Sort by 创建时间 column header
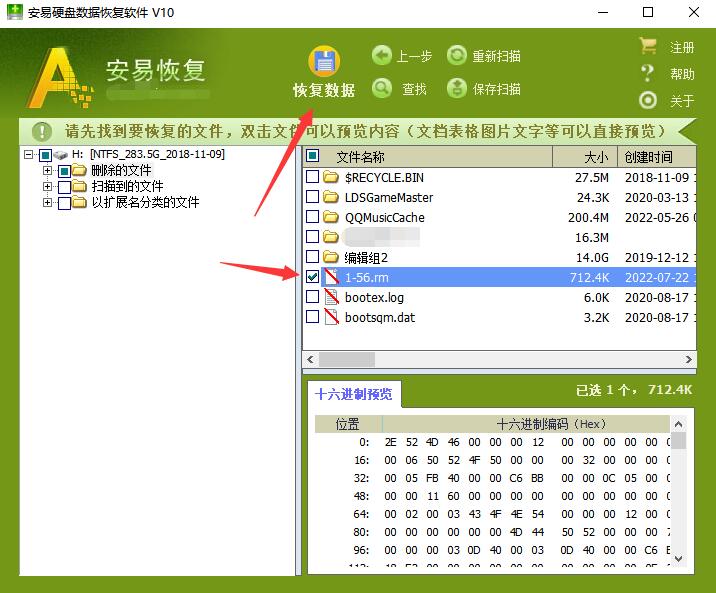716x593 pixels. pyautogui.click(x=657, y=157)
